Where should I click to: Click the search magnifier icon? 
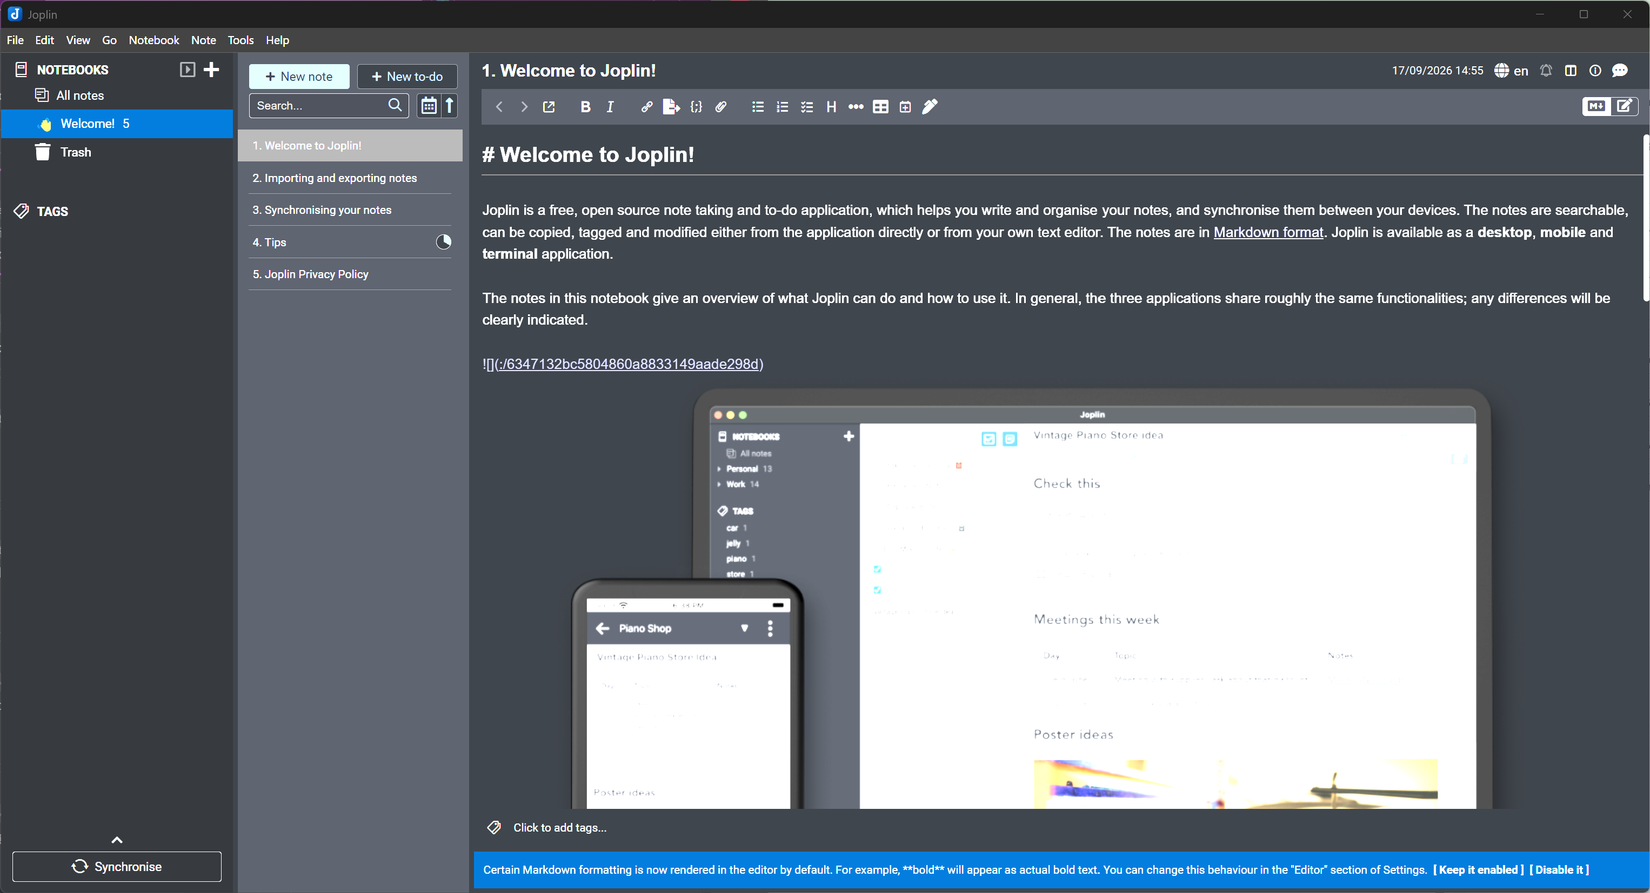tap(395, 105)
